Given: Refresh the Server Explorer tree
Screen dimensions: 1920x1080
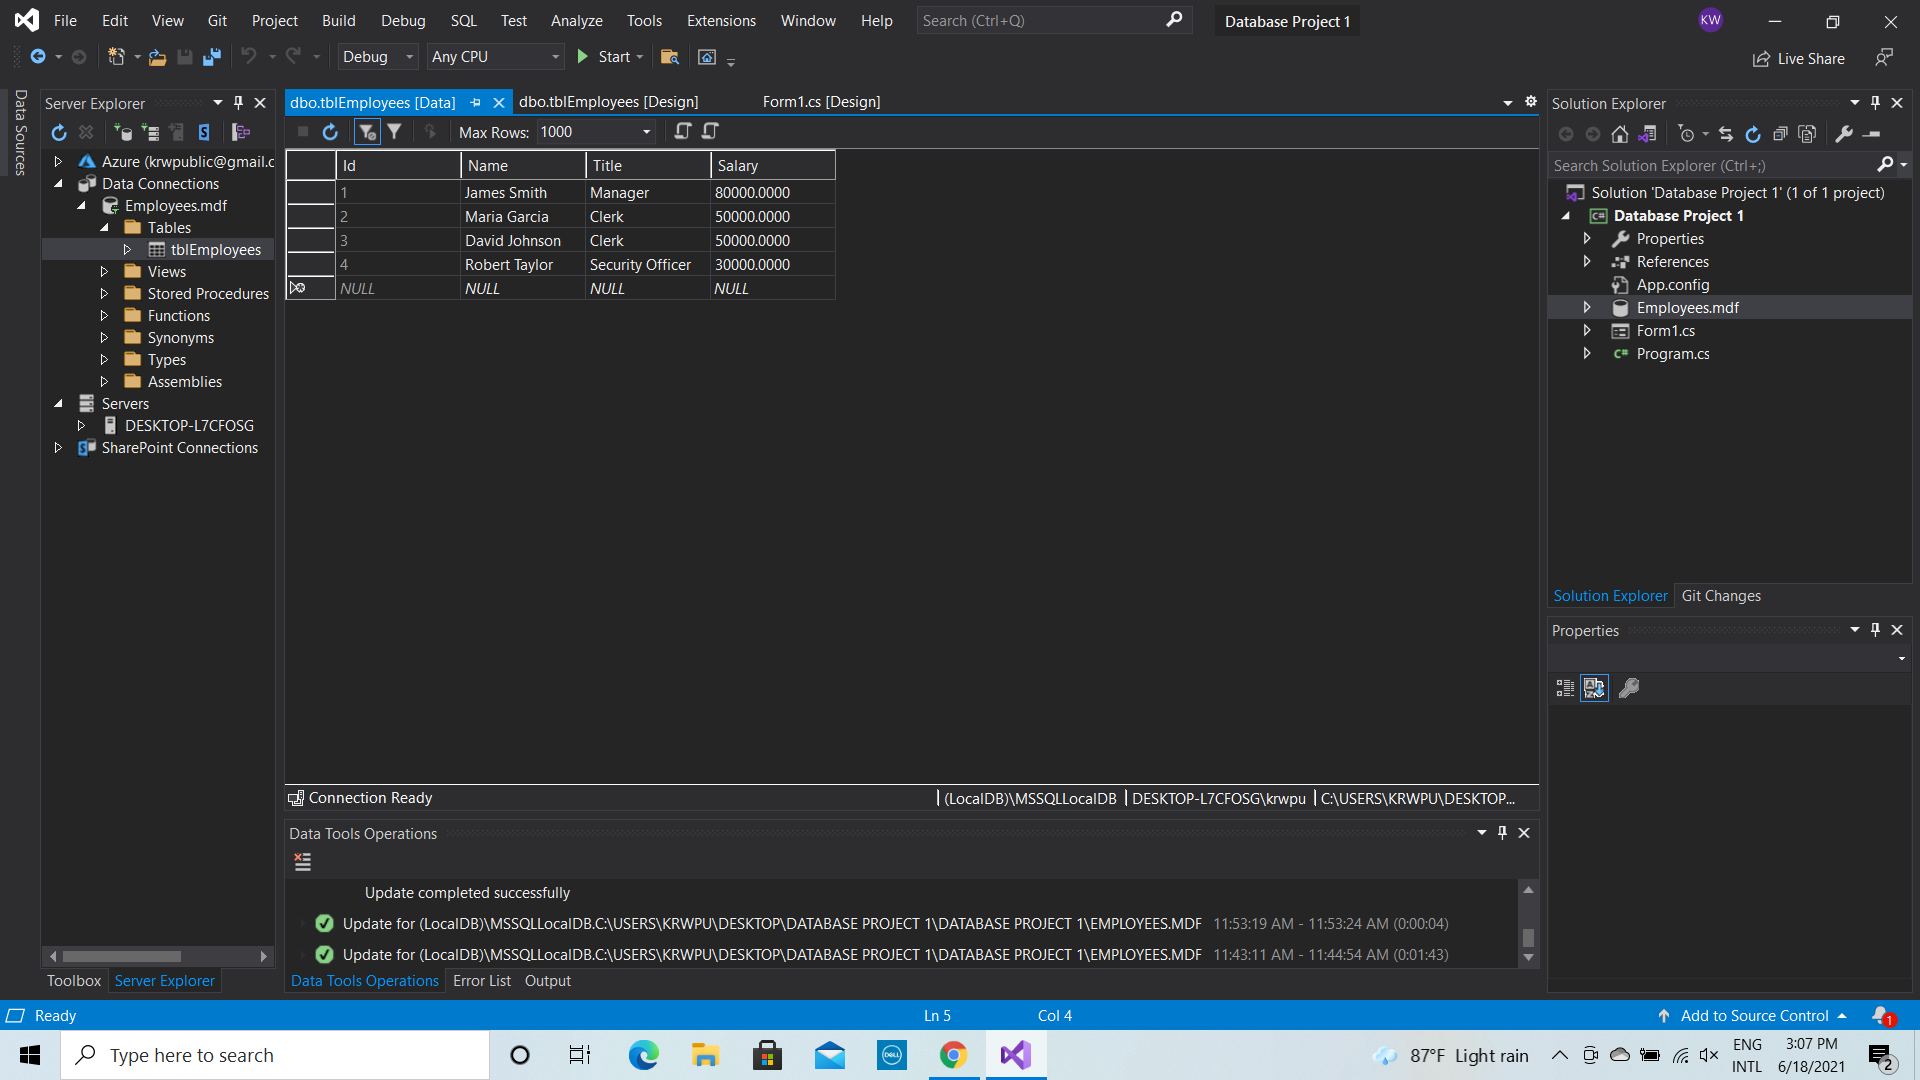Looking at the screenshot, I should point(59,132).
